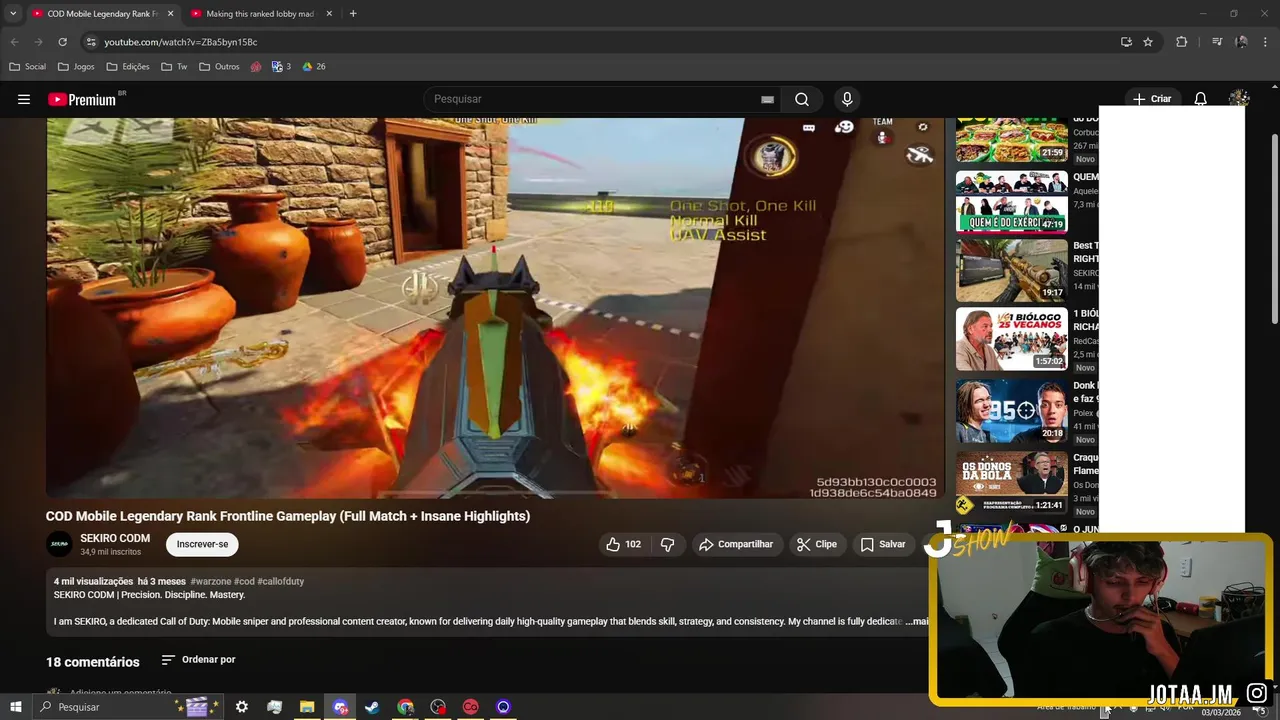
Task: Click the #callofduty hashtag
Action: point(281,581)
